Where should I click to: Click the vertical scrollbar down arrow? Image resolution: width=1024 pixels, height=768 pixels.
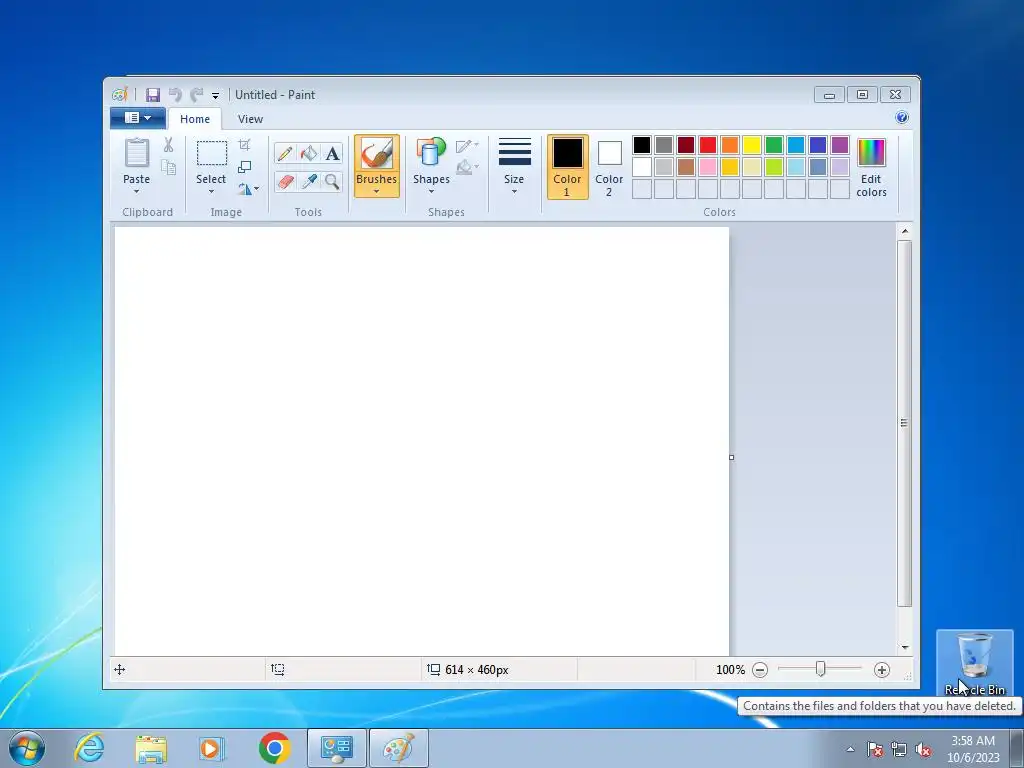pos(904,647)
